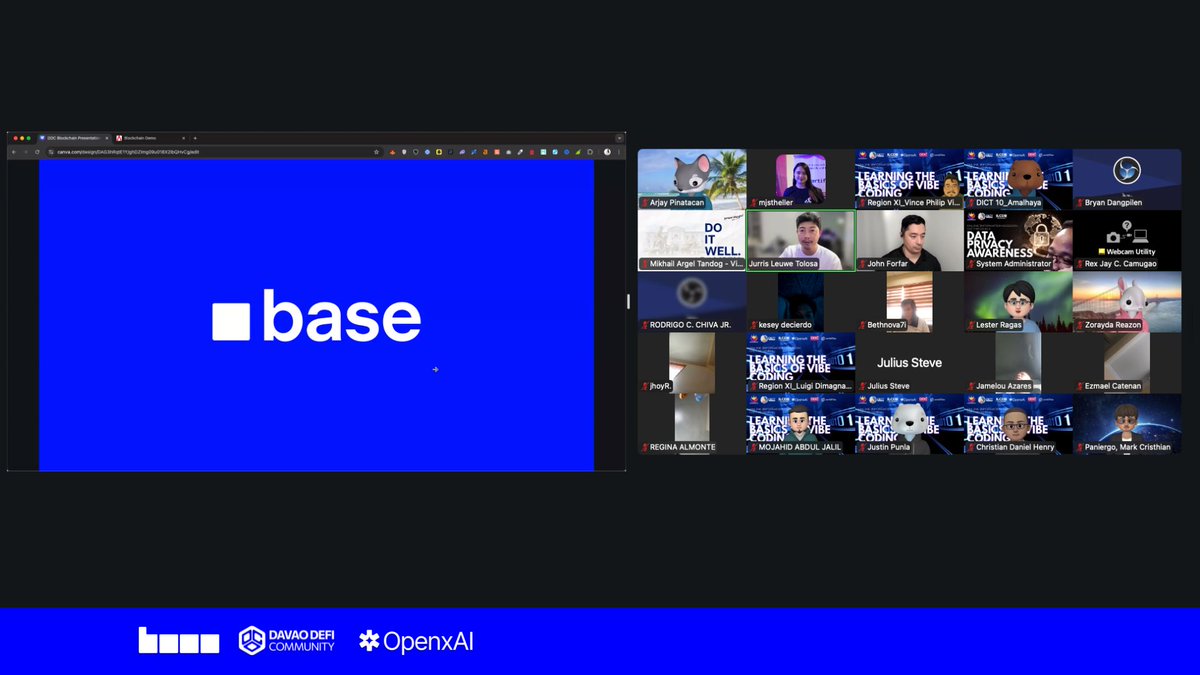The height and width of the screenshot is (675, 1200).
Task: Click RODRIGO C. CHIVA JR.'s muted mic icon
Action: 645,325
